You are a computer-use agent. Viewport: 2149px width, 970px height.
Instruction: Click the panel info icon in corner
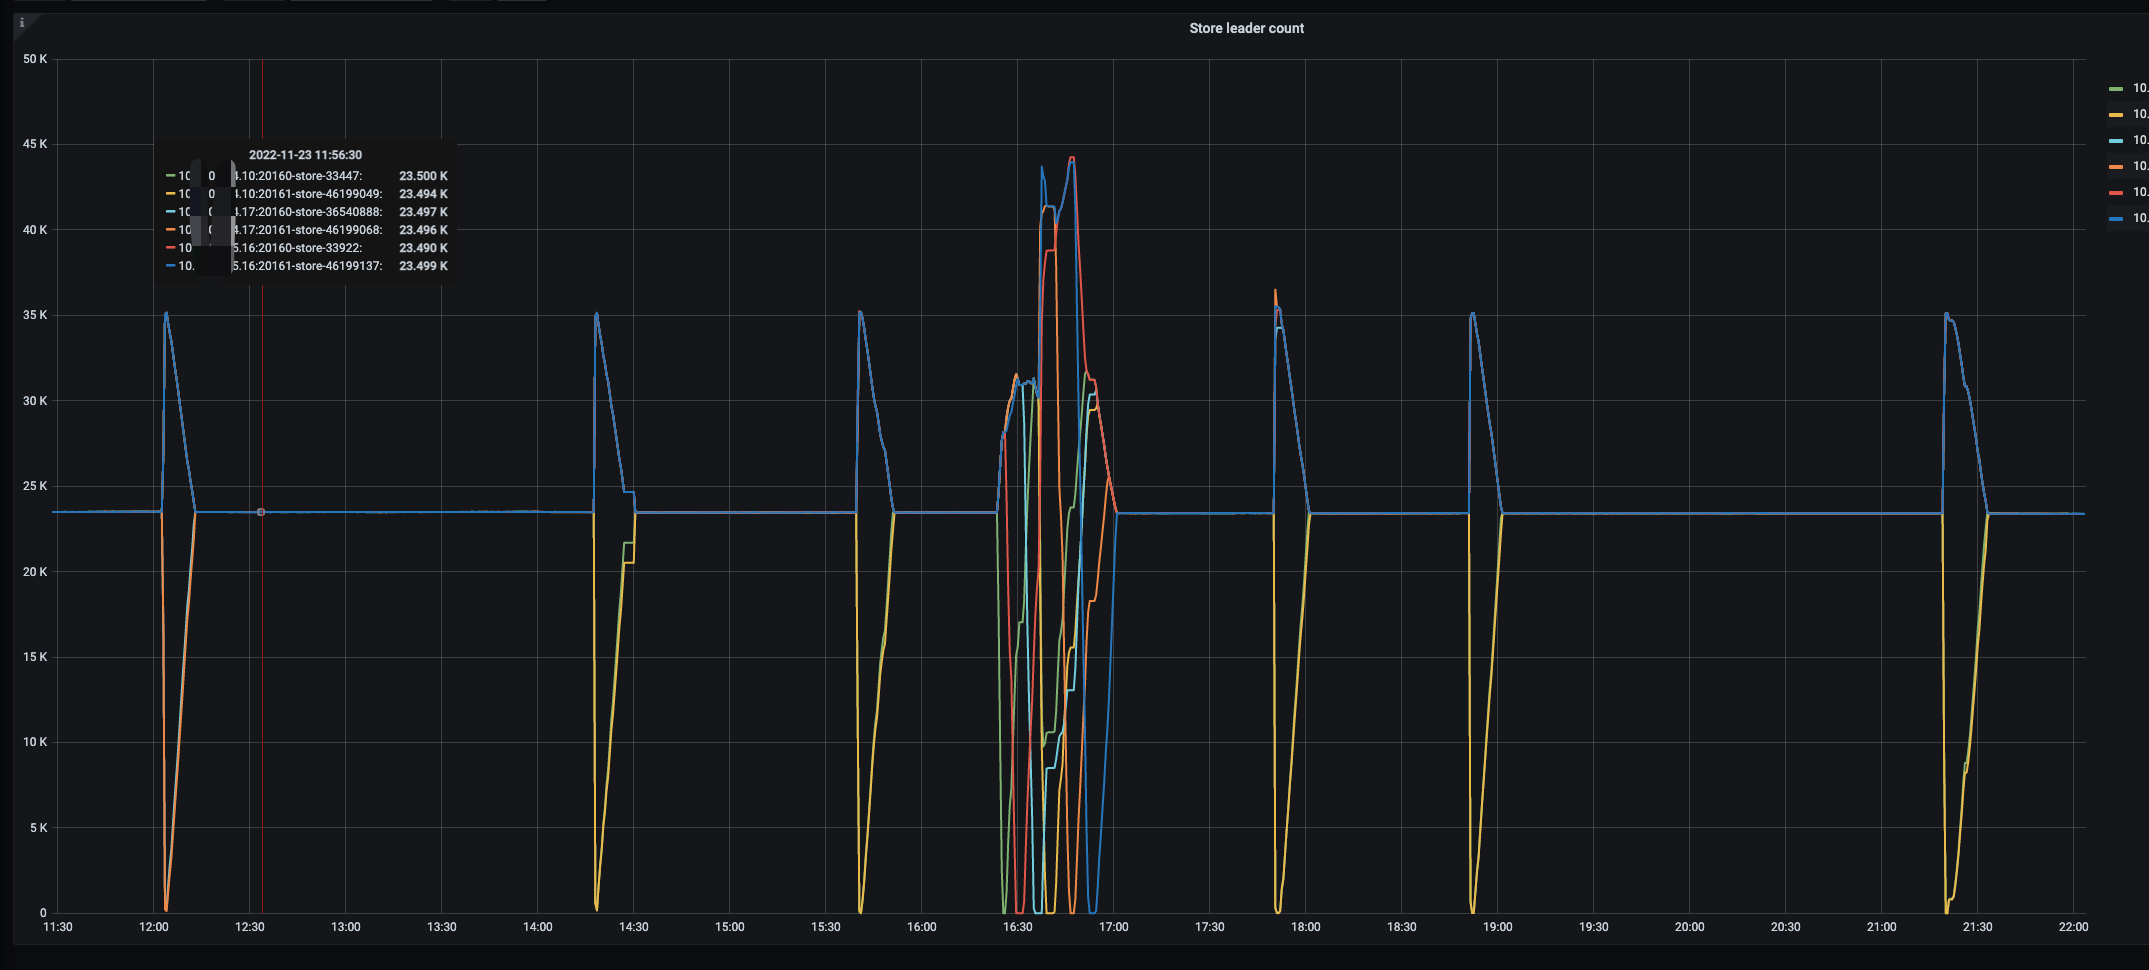click(x=22, y=23)
